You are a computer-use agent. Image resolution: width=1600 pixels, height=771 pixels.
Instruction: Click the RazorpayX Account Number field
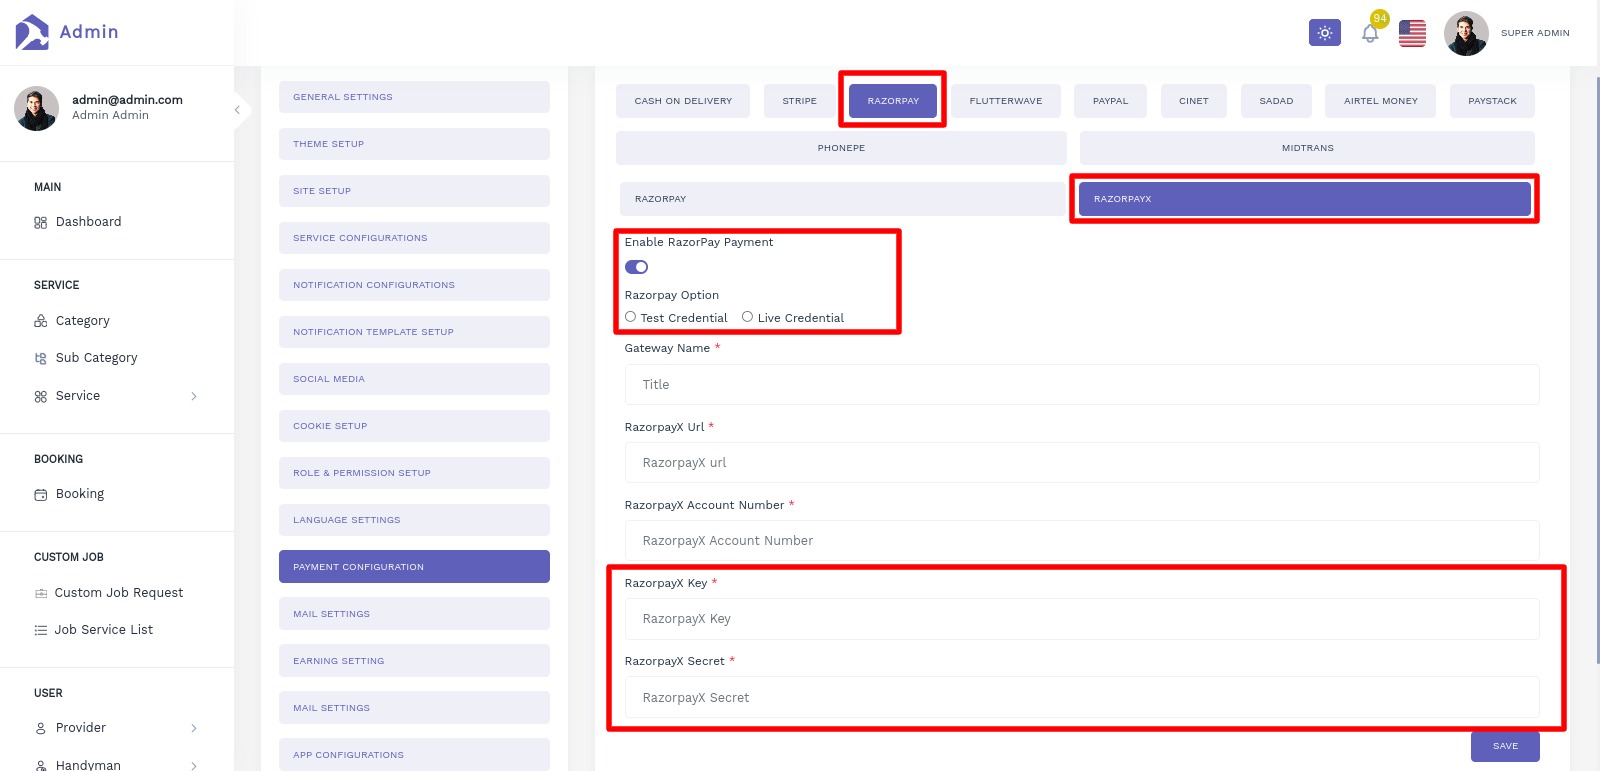pyautogui.click(x=1082, y=541)
